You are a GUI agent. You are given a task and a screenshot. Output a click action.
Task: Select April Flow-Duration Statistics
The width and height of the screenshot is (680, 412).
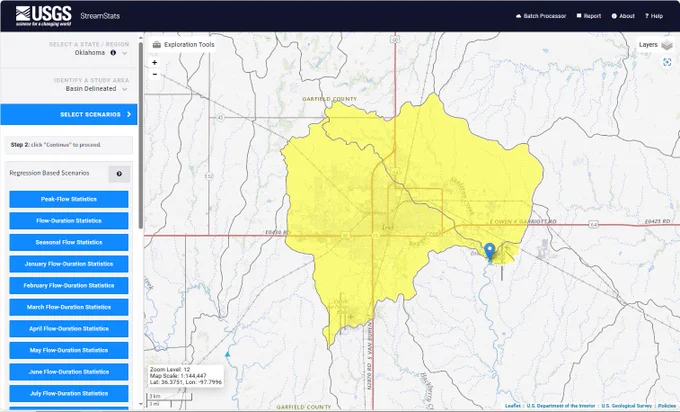[x=69, y=329]
